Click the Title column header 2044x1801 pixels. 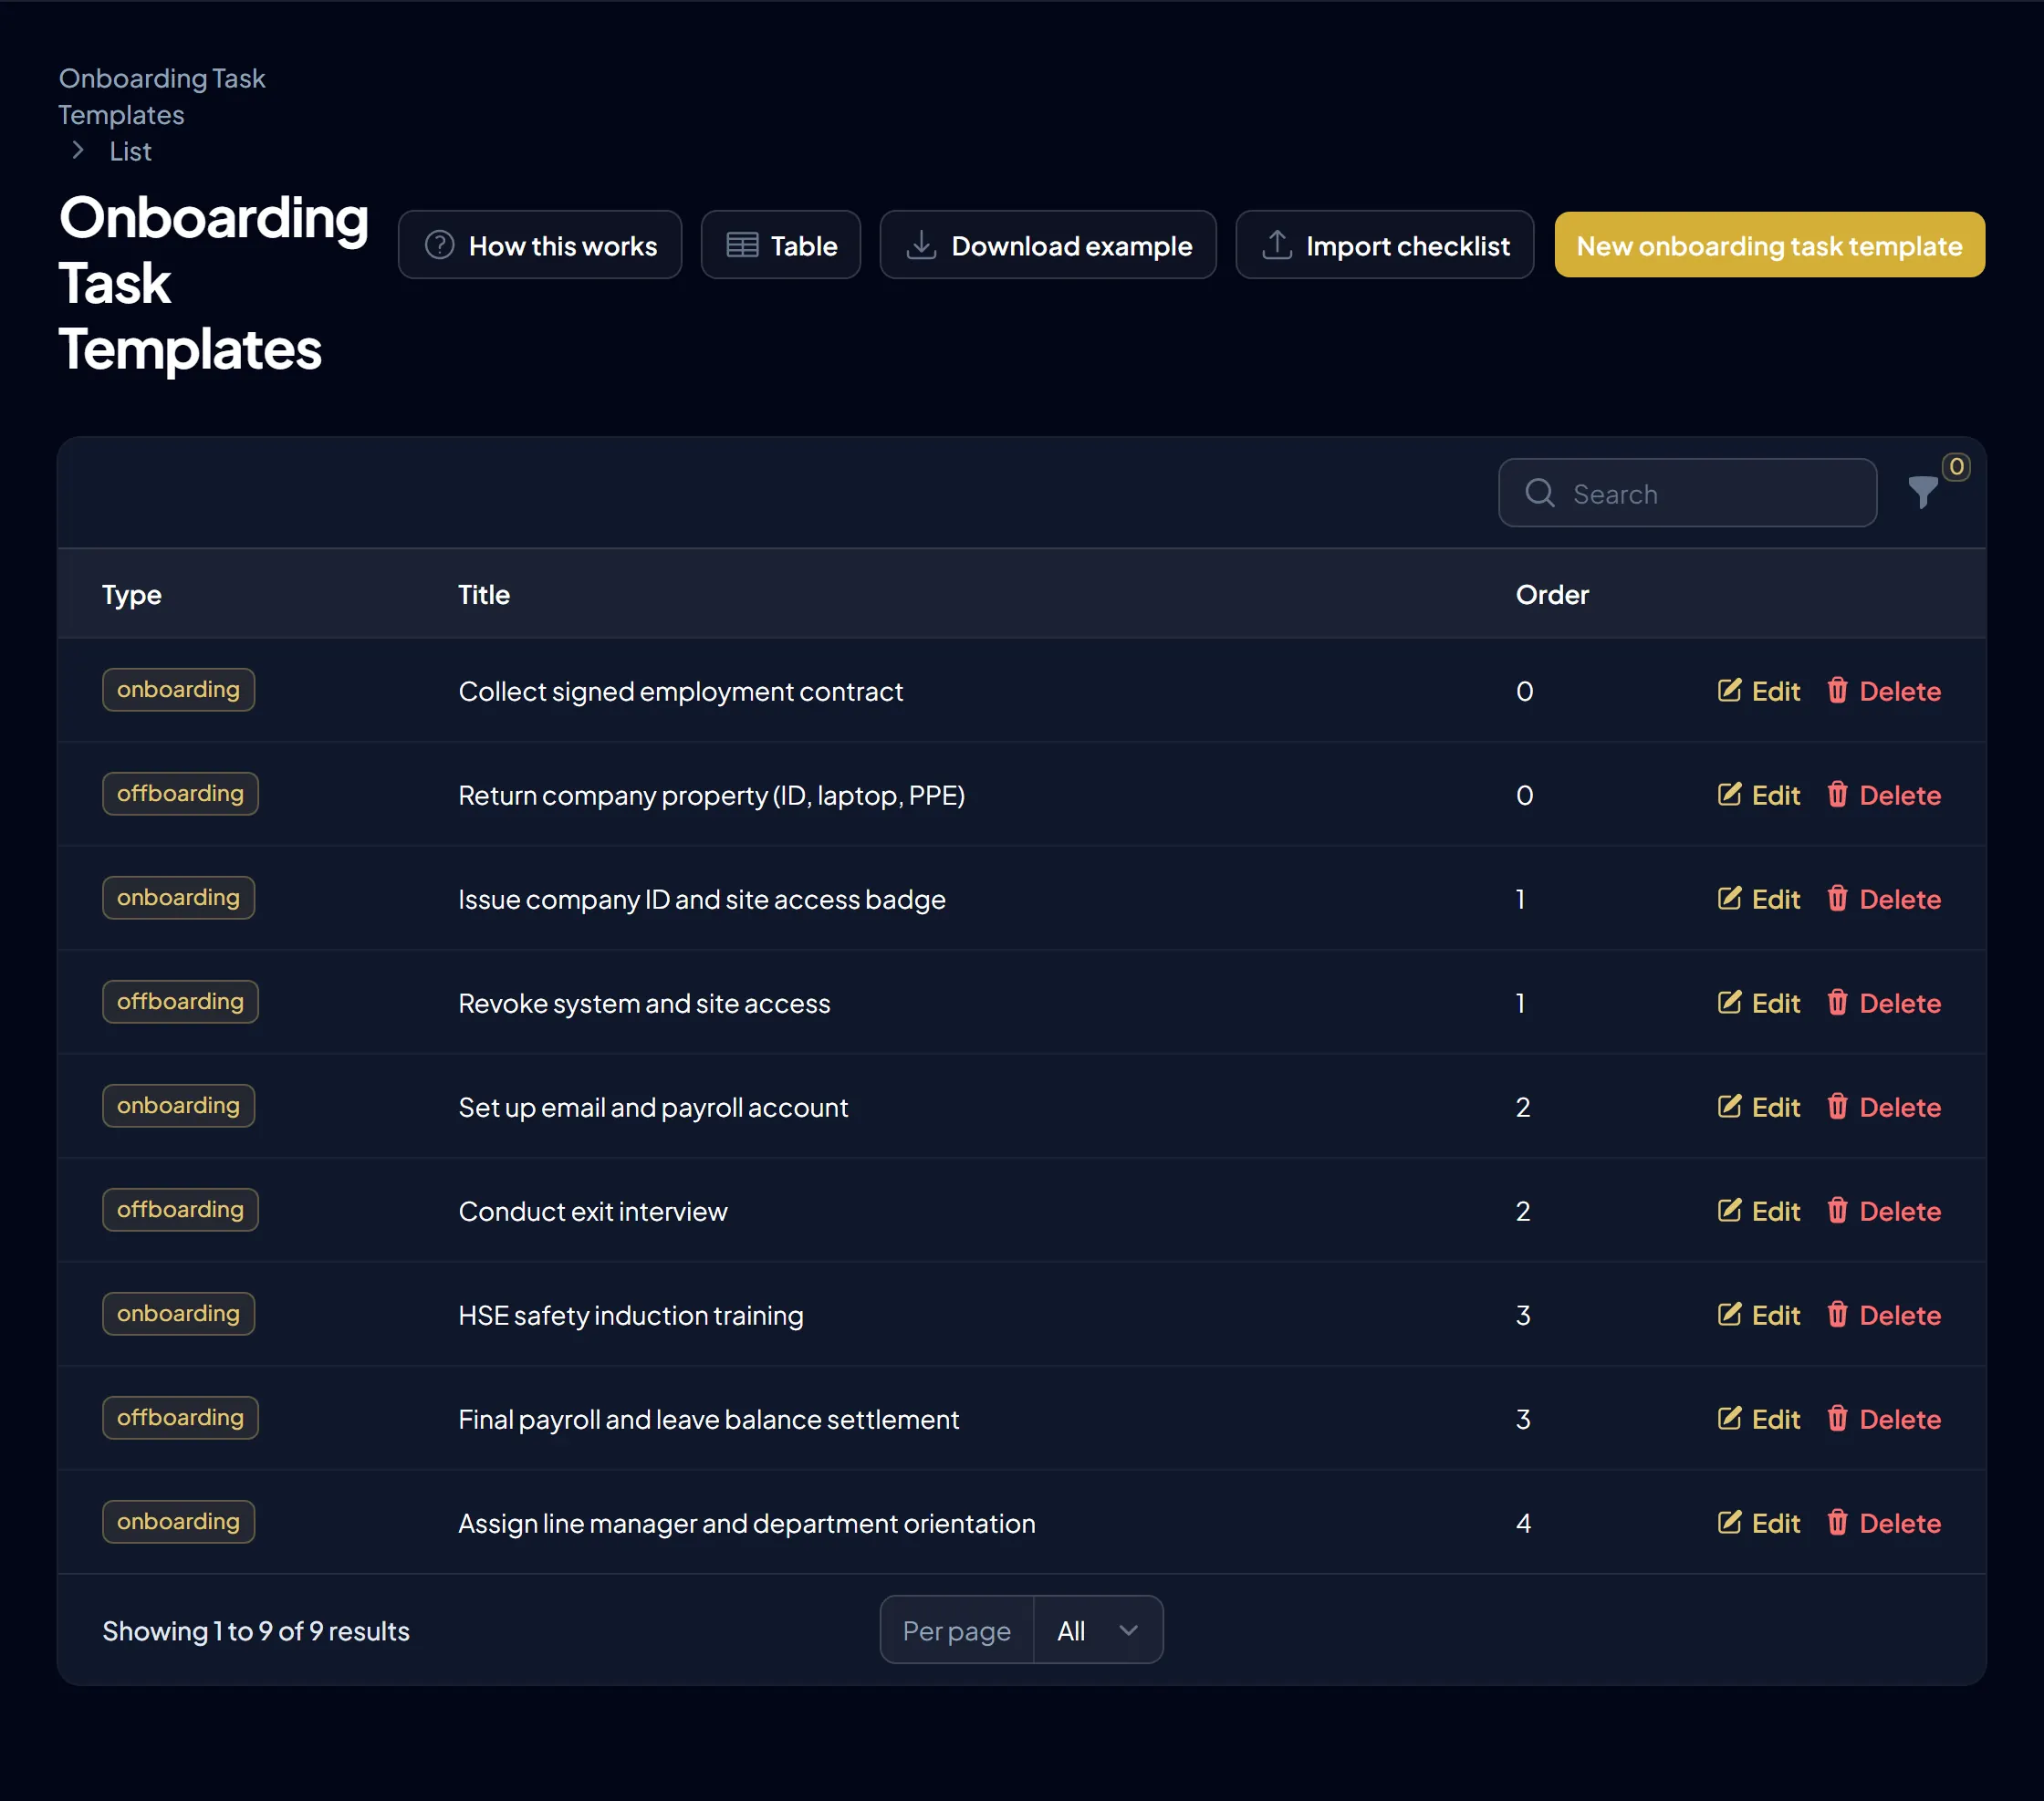pos(484,594)
